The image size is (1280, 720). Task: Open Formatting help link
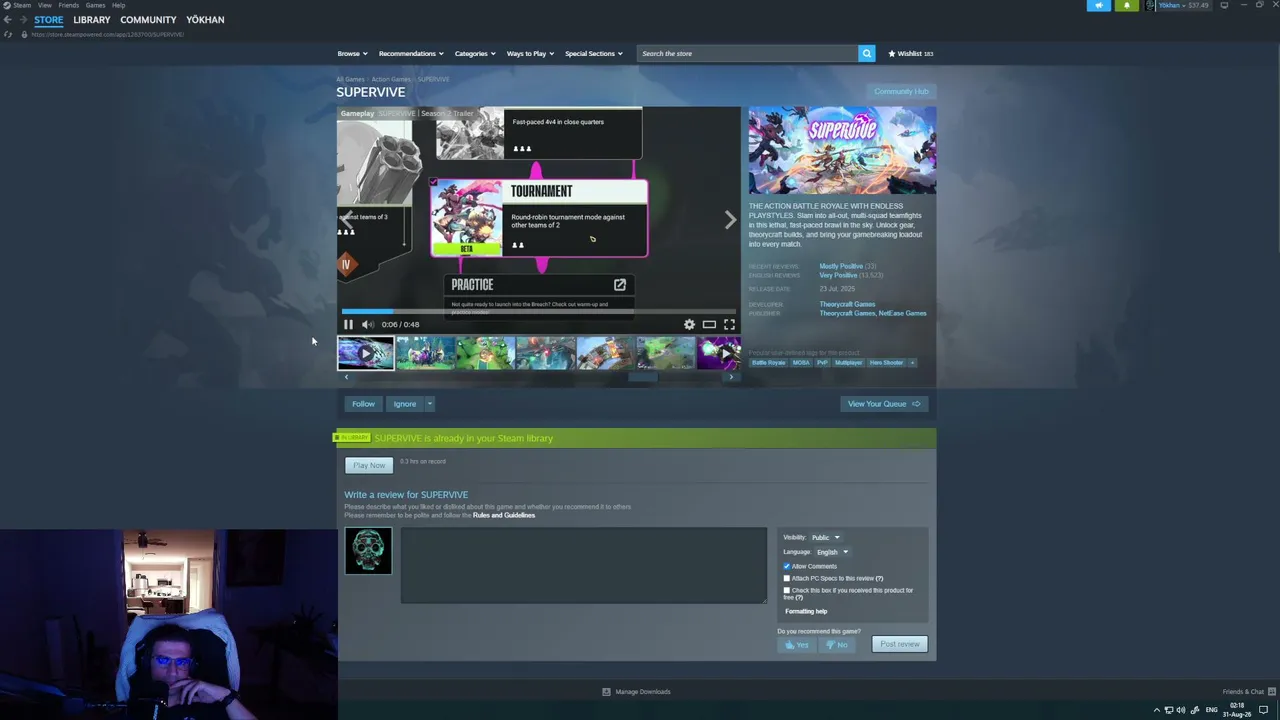point(806,611)
